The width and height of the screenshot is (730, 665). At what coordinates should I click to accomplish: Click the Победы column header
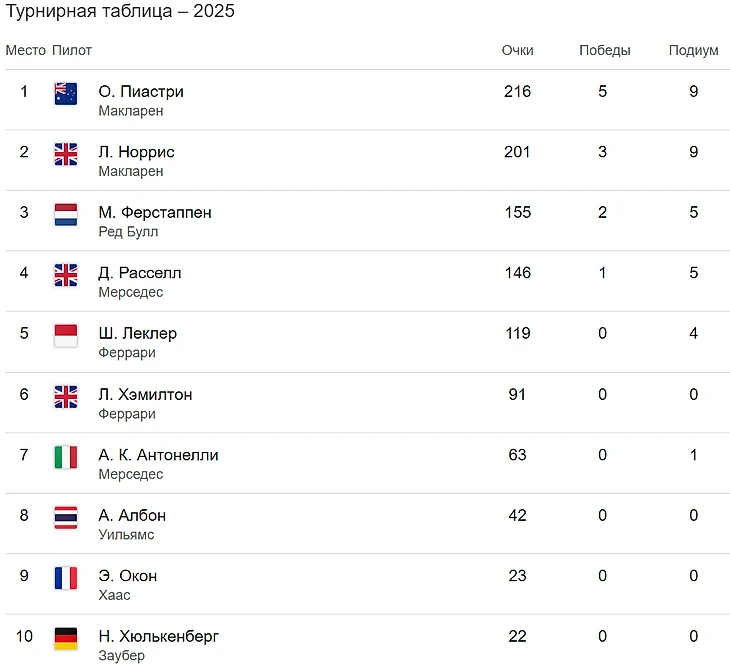pos(604,50)
